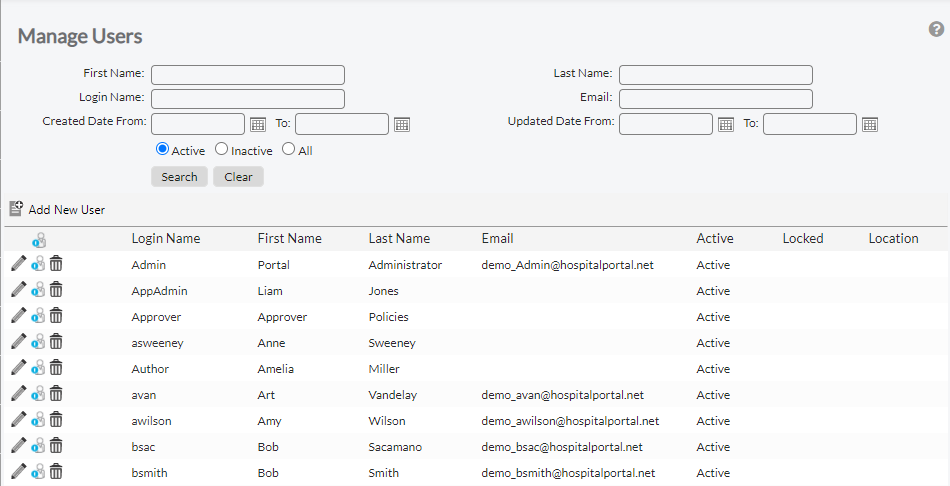
Task: Delete the AppAdmin user via trash icon
Action: click(56, 290)
